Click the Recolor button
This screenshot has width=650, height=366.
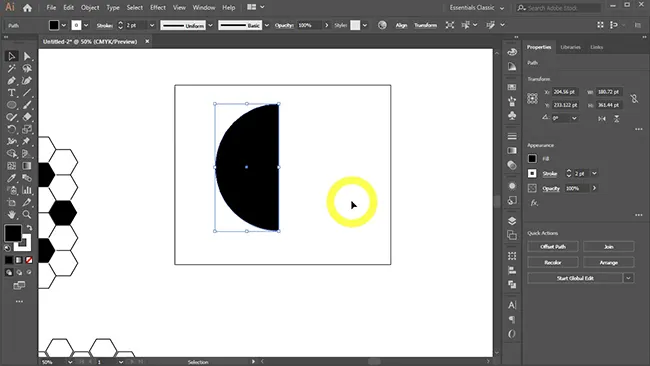pos(553,262)
